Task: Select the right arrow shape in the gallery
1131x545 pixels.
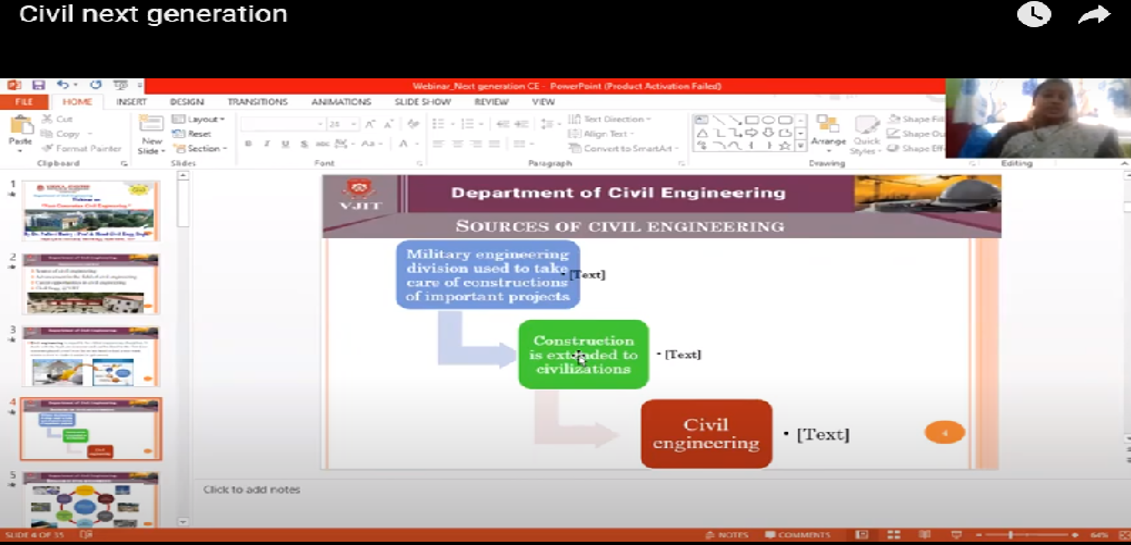Action: pos(751,133)
